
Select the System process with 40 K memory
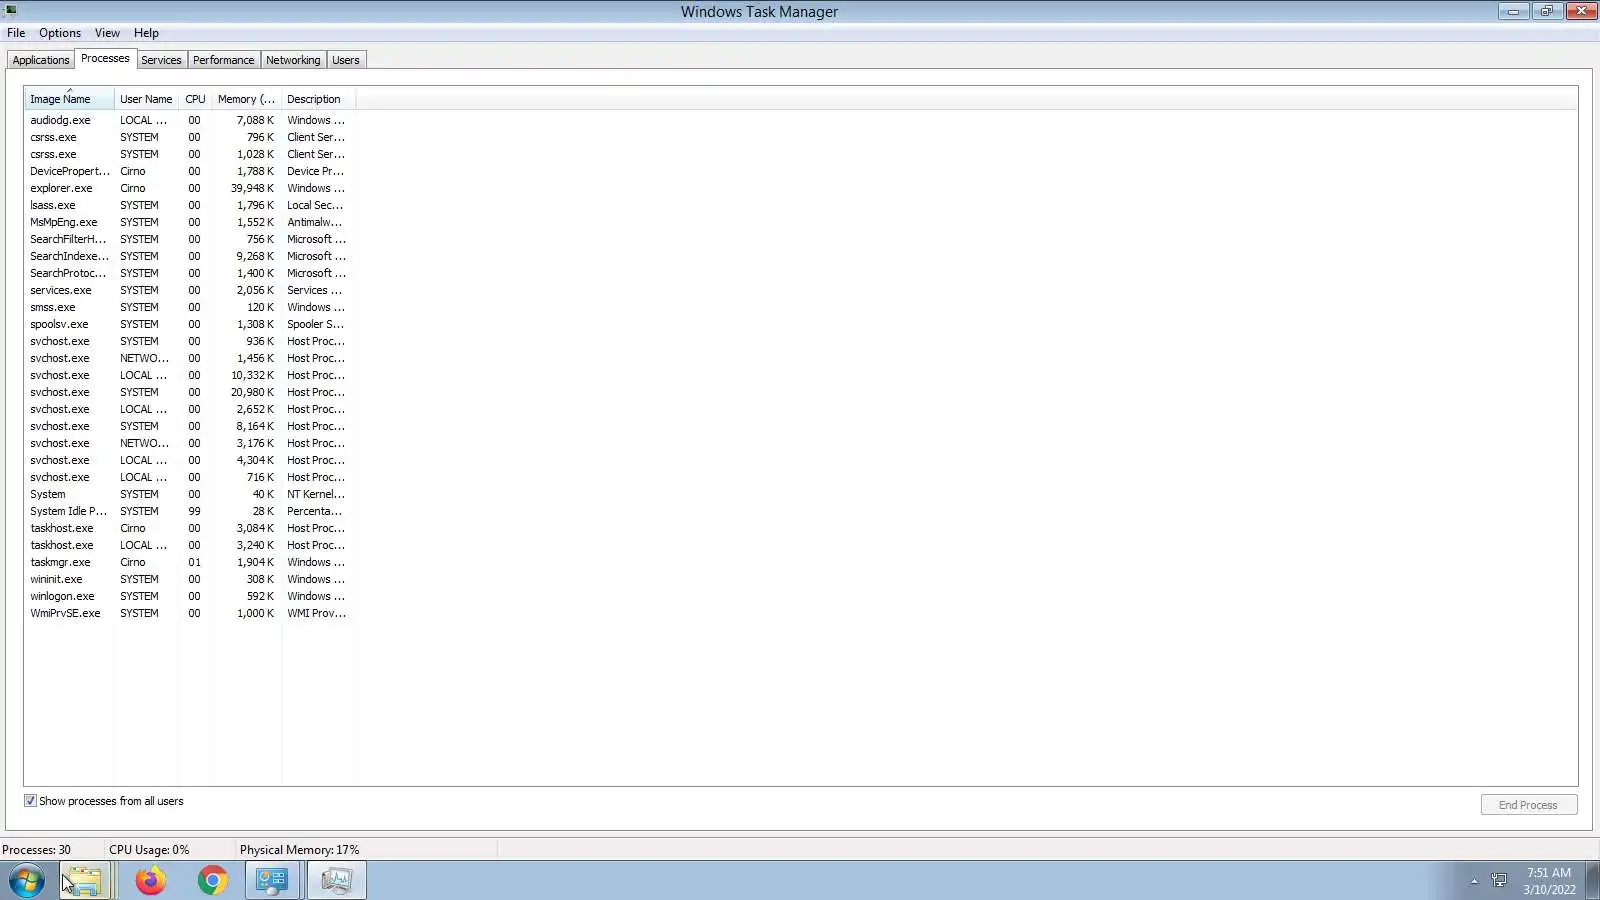[x=190, y=494]
